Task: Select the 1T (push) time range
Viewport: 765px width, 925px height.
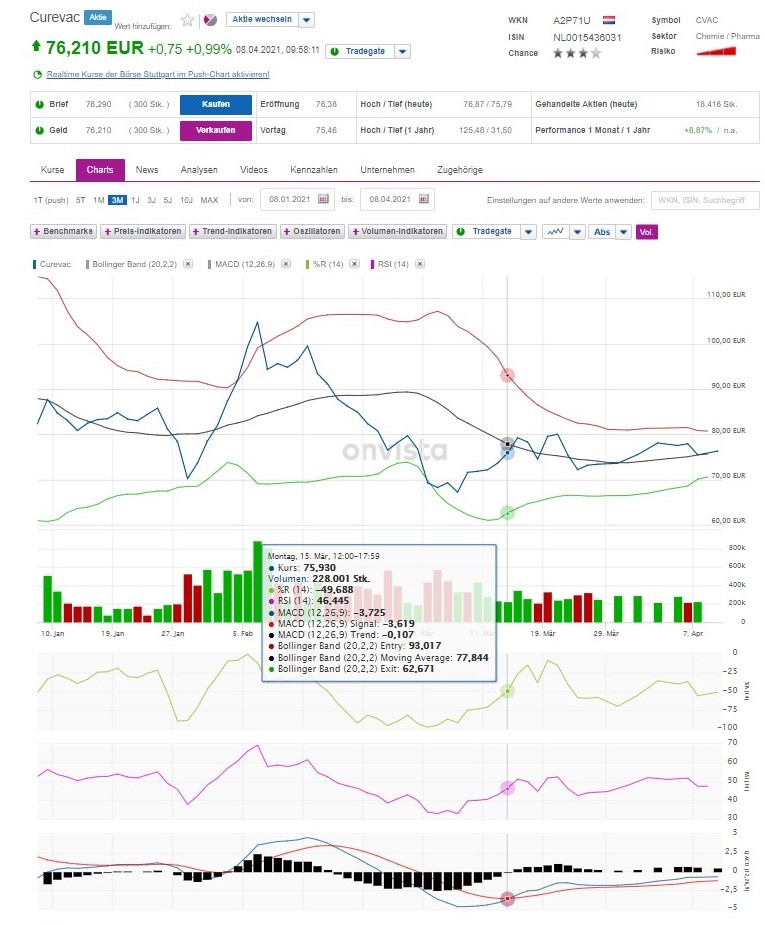Action: (x=51, y=201)
